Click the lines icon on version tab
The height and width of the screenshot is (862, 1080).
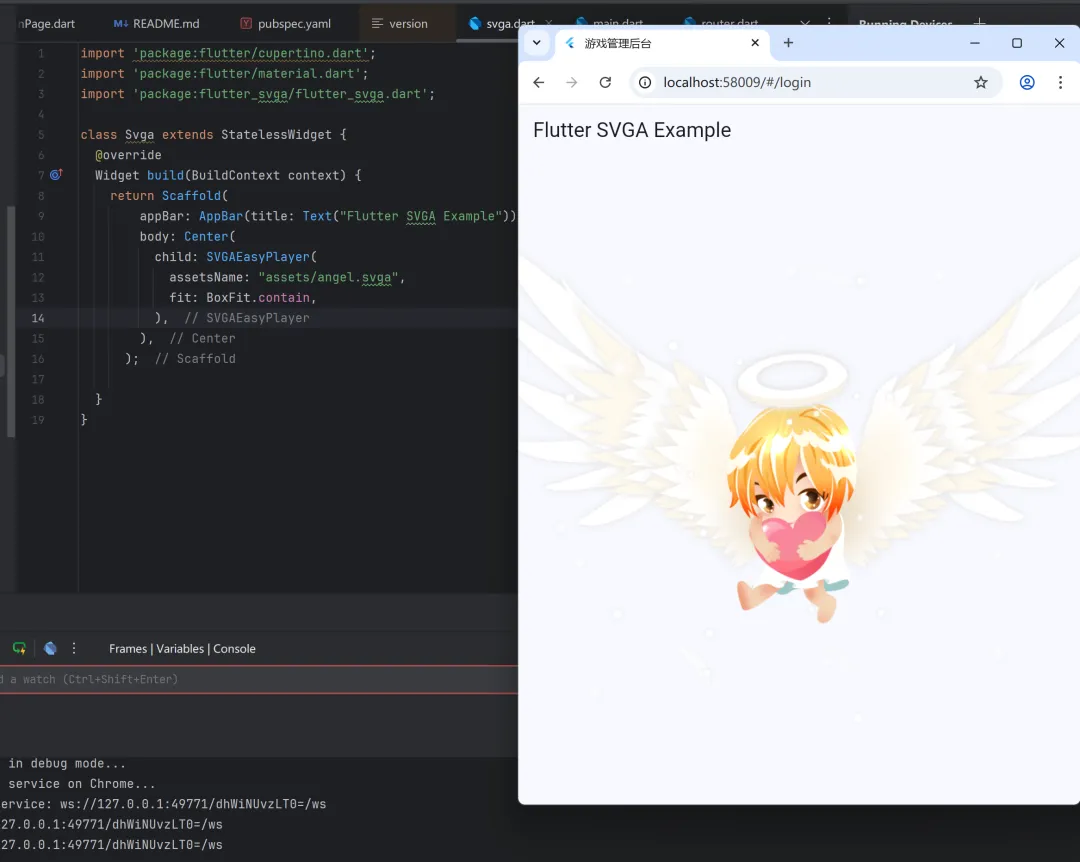pyautogui.click(x=377, y=23)
